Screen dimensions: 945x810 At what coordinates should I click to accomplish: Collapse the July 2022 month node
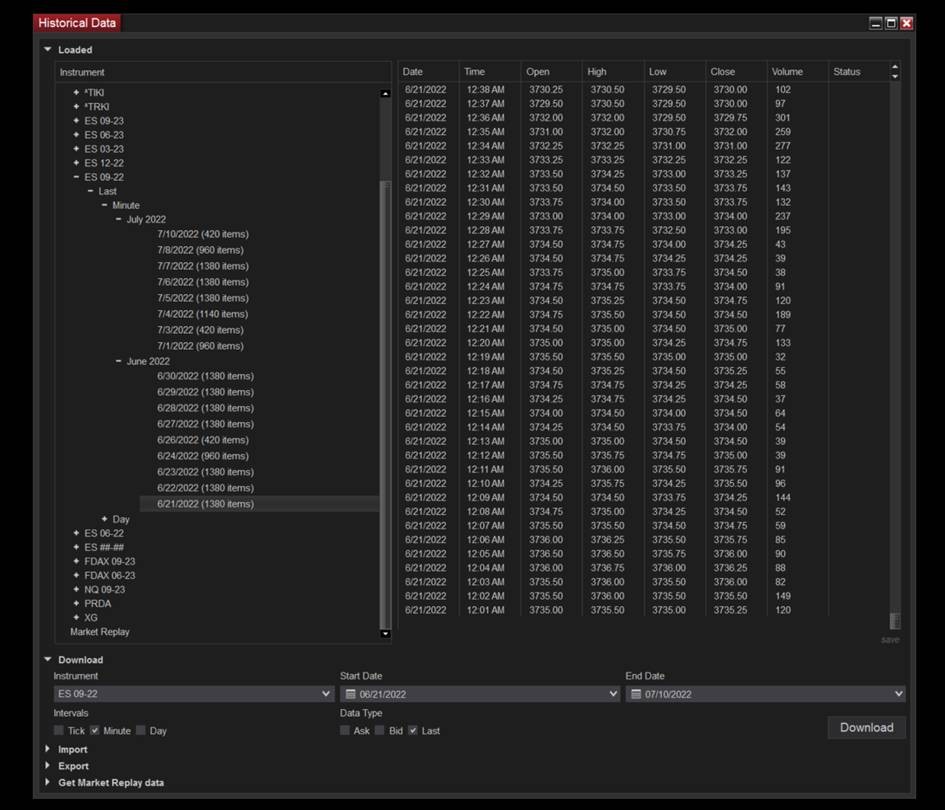pyautogui.click(x=118, y=219)
